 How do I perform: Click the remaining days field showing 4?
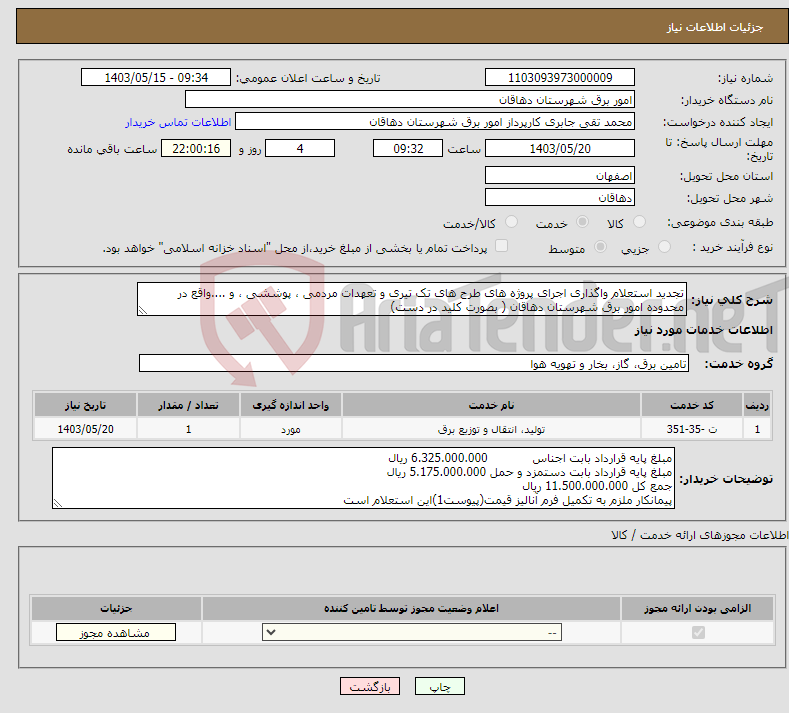tap(300, 148)
